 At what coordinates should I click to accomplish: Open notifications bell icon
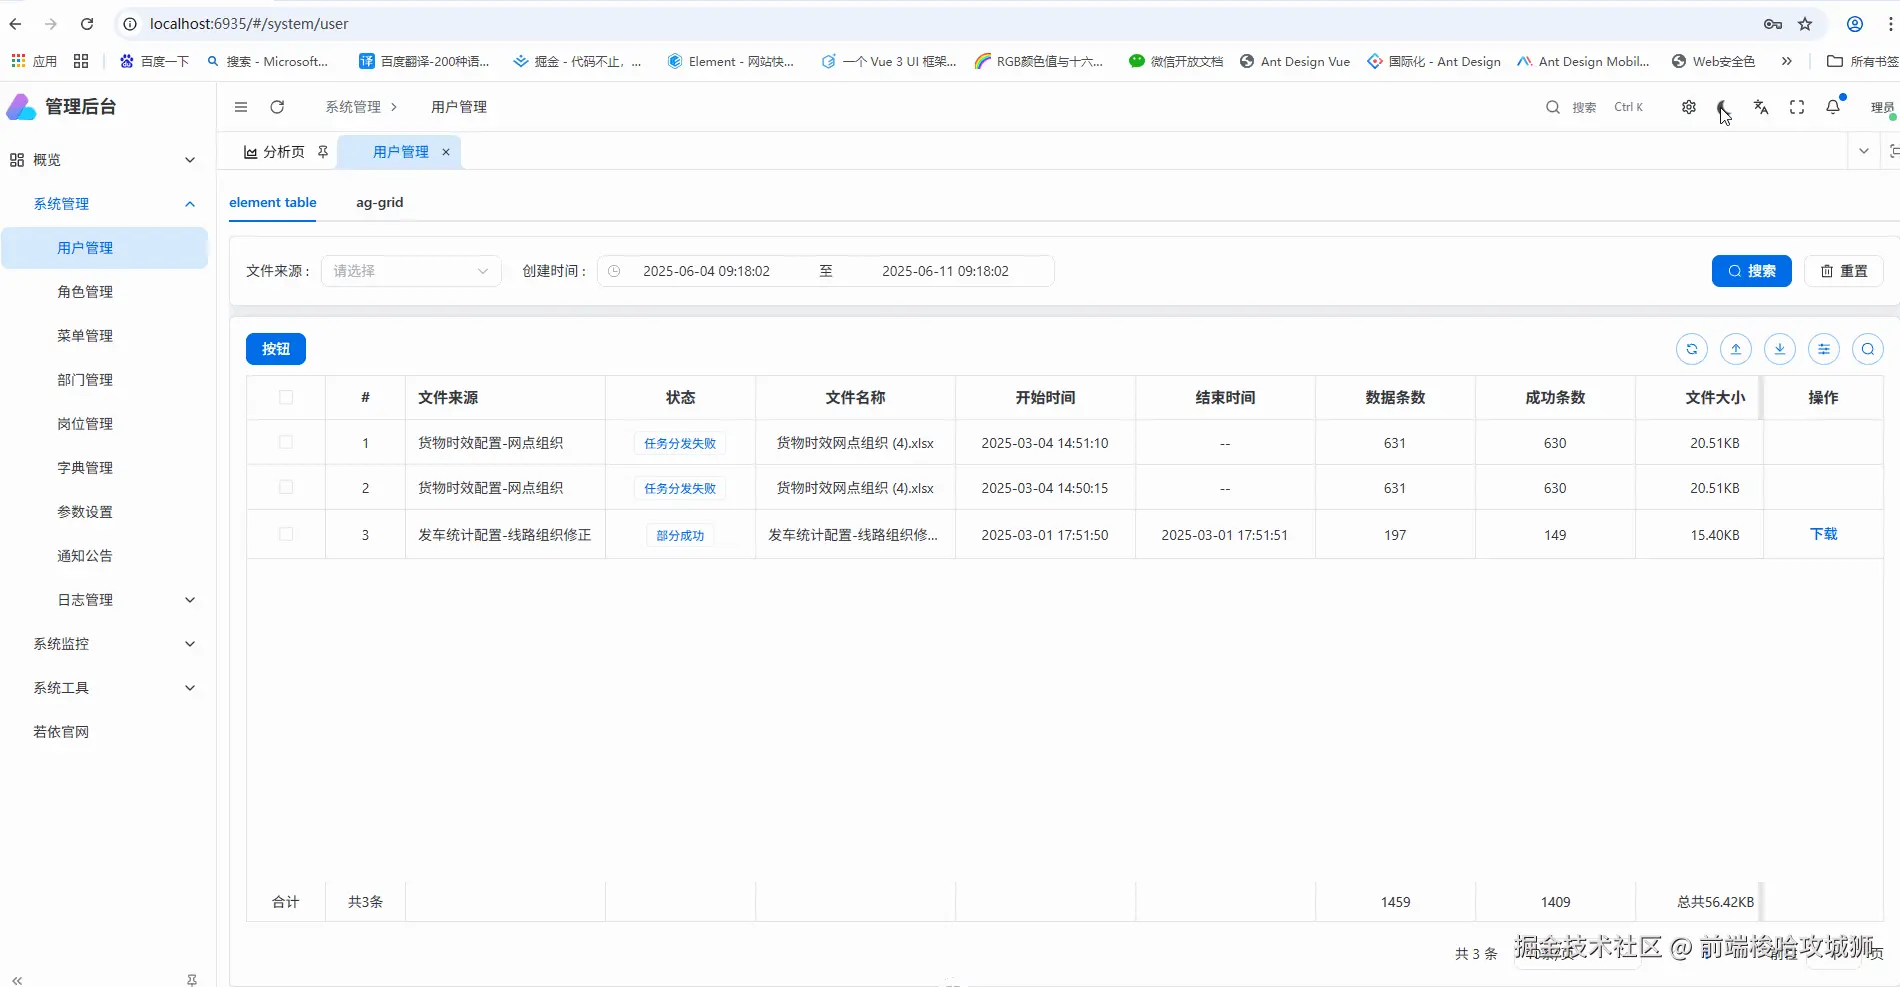coord(1833,107)
